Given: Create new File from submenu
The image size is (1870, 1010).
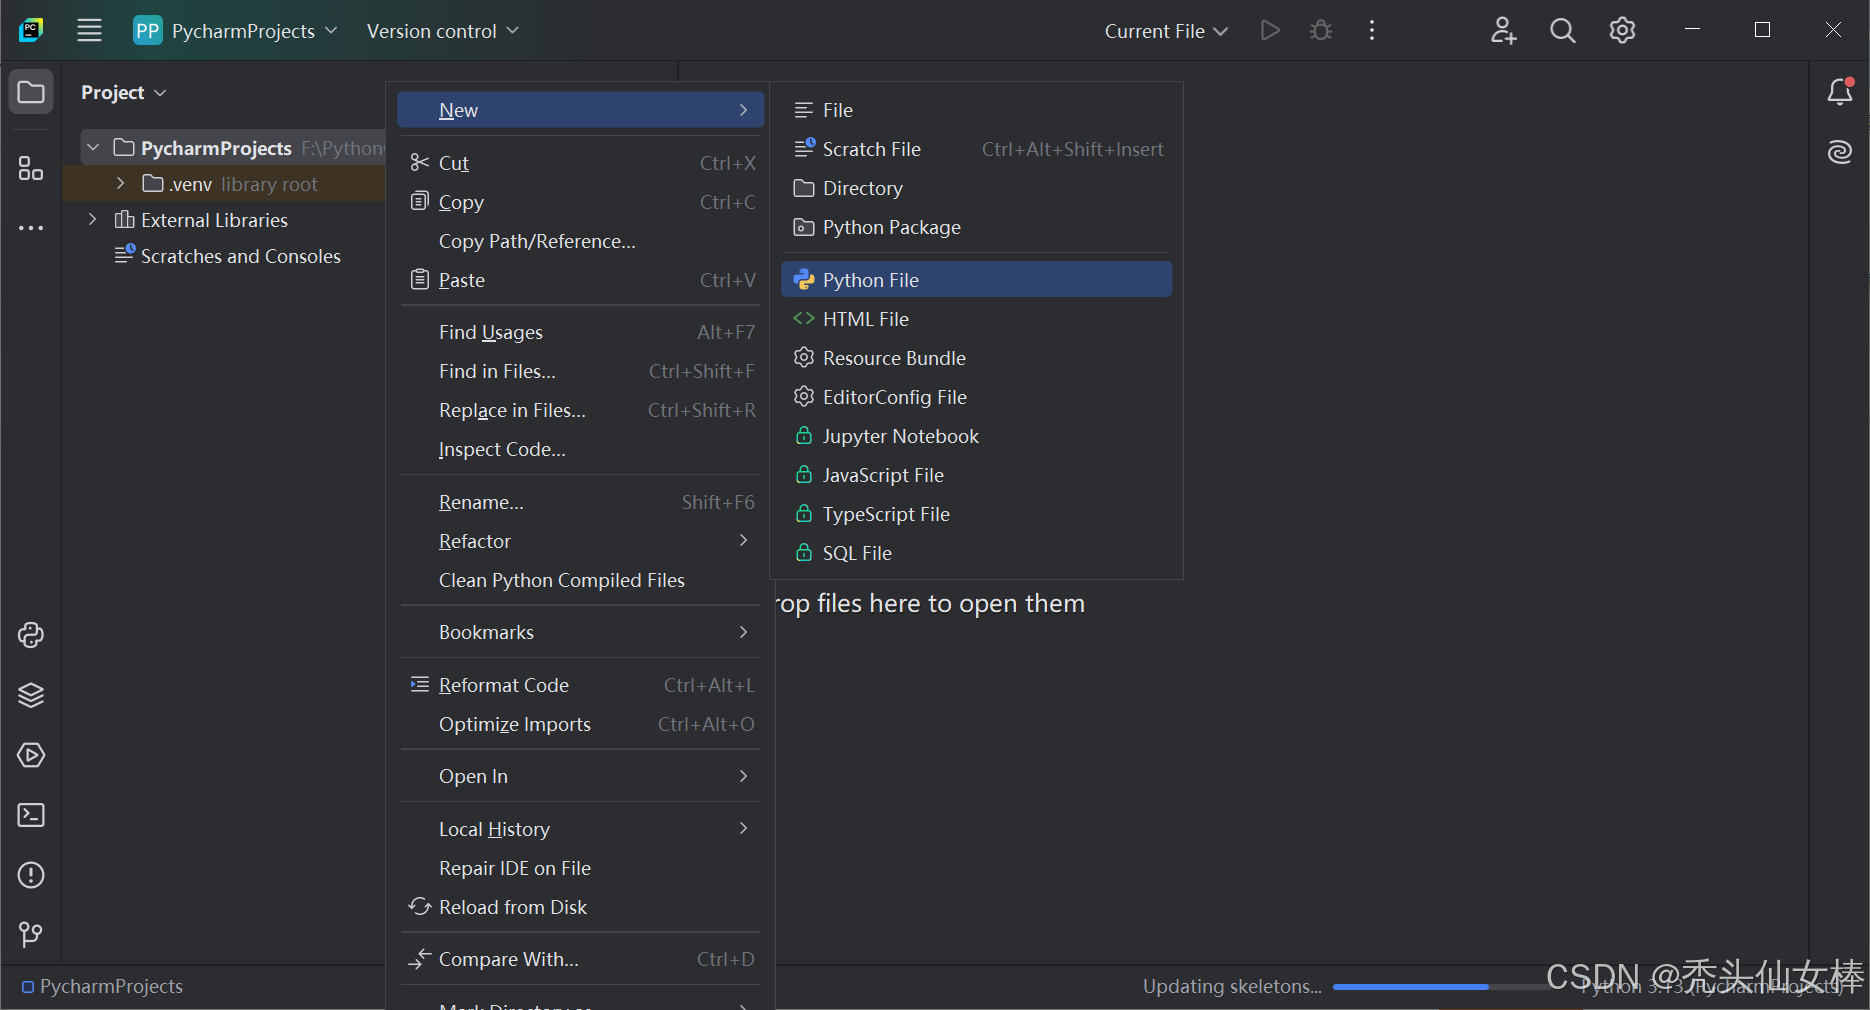Looking at the screenshot, I should pyautogui.click(x=976, y=110).
